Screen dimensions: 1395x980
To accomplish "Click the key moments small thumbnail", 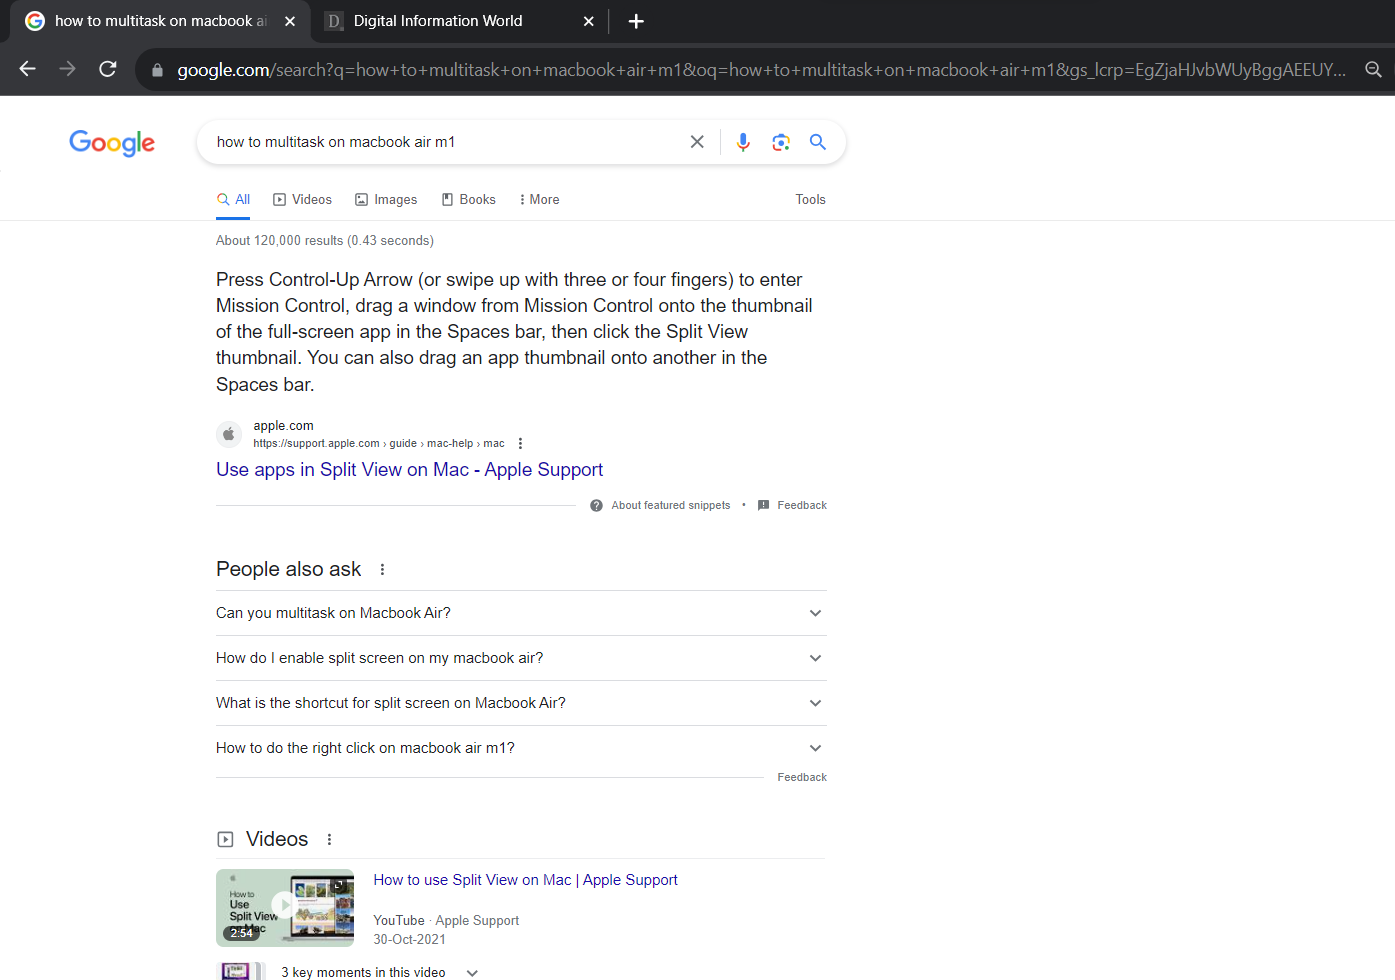I will pyautogui.click(x=240, y=971).
